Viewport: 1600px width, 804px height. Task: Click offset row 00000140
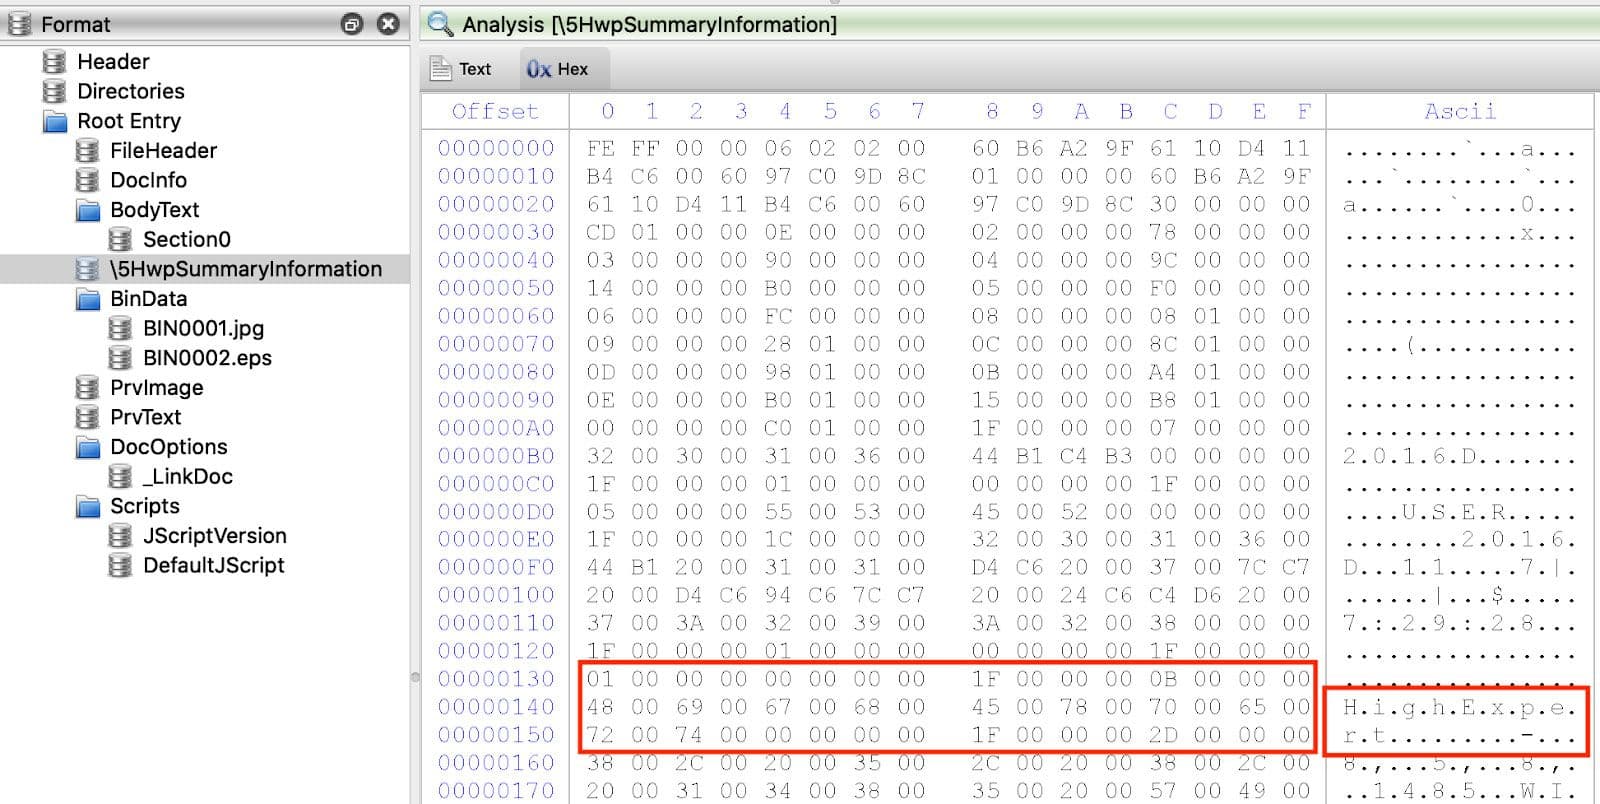pos(496,707)
